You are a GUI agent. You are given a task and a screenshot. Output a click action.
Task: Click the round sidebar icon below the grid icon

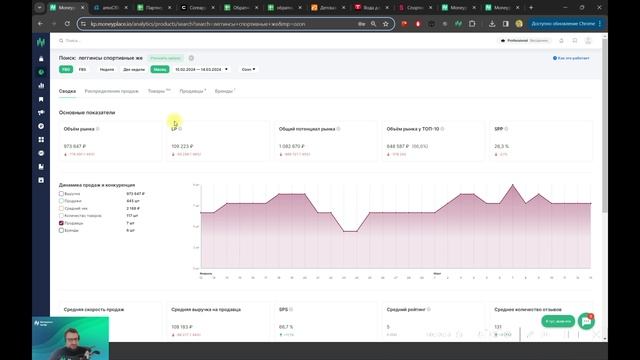(x=41, y=153)
